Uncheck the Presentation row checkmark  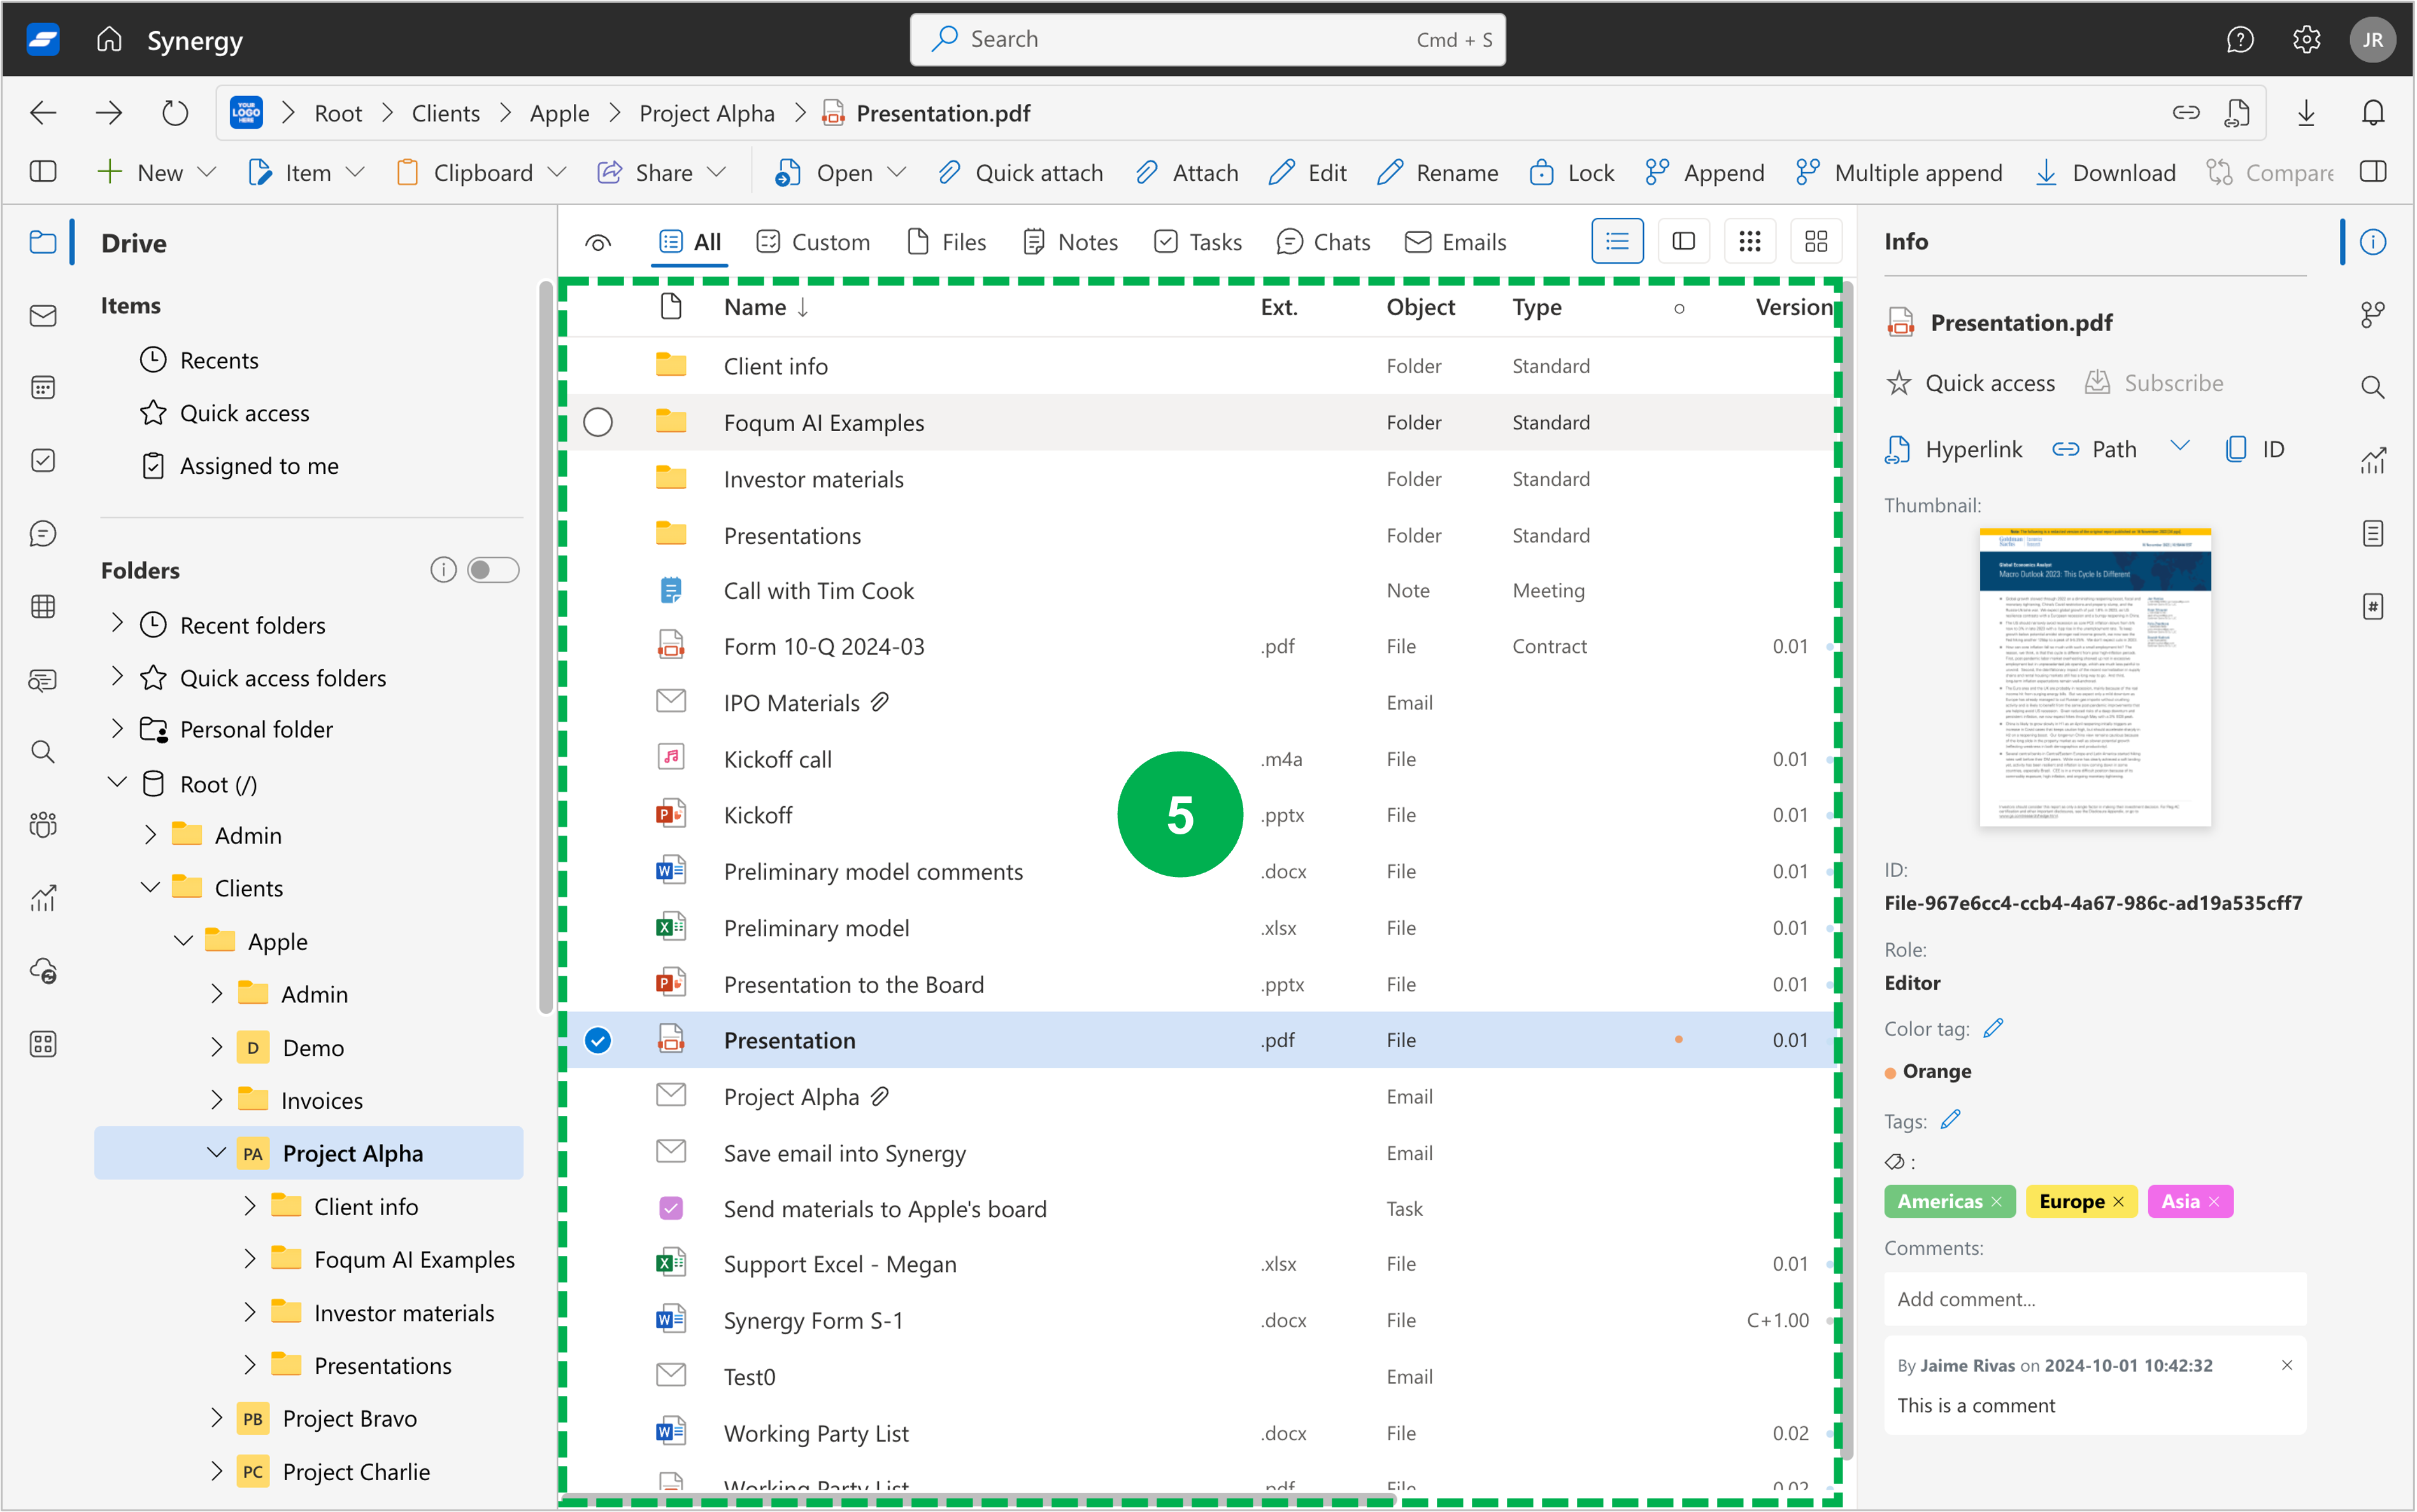[598, 1040]
